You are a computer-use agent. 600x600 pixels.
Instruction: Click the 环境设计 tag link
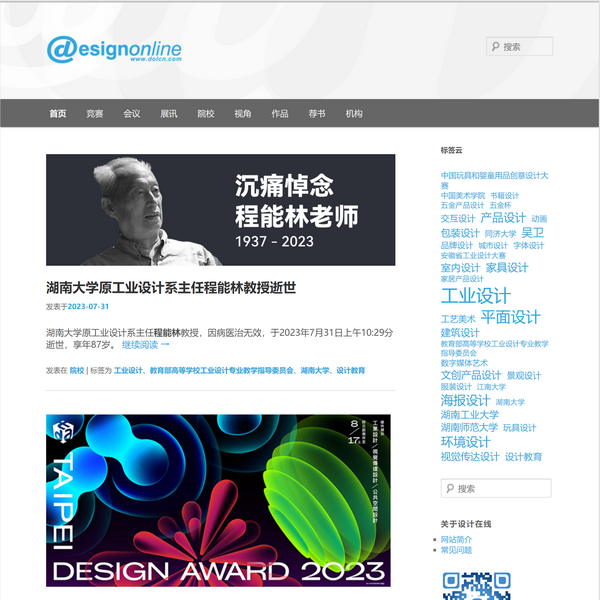coord(465,442)
